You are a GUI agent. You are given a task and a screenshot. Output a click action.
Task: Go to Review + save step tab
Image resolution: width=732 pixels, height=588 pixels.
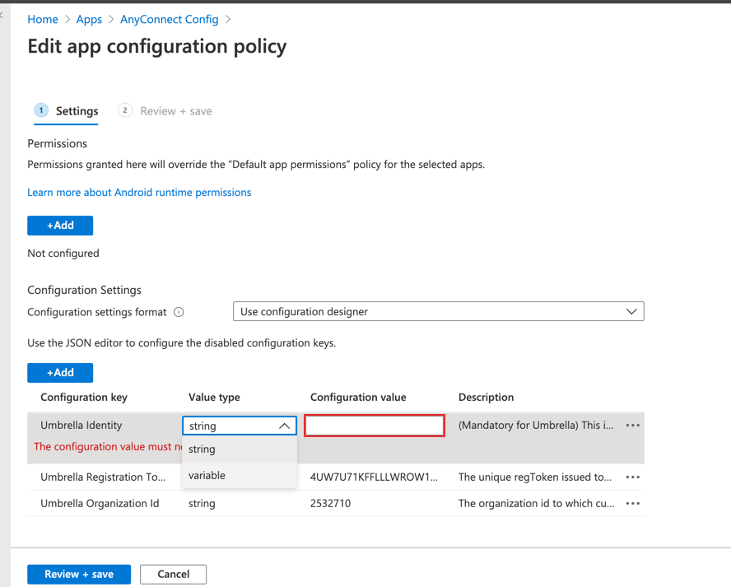tap(165, 111)
